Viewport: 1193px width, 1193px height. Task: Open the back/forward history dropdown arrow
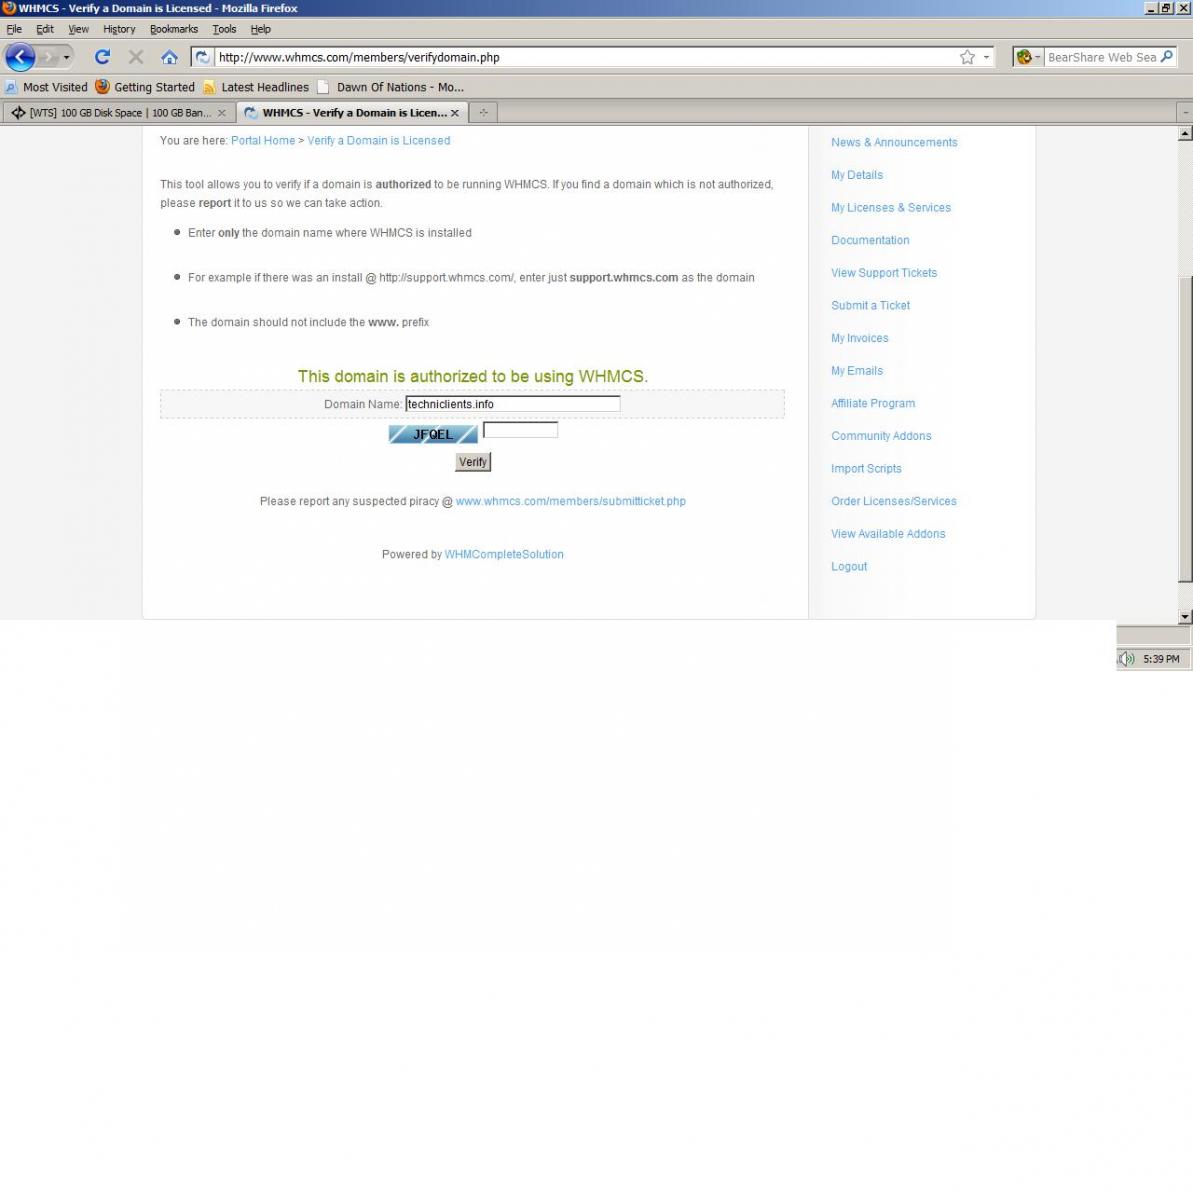tap(66, 57)
